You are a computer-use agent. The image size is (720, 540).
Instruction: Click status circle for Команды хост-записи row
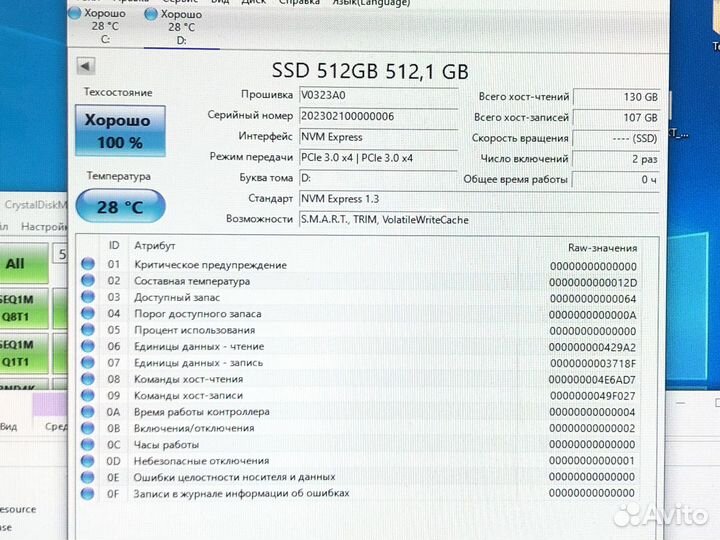88,395
